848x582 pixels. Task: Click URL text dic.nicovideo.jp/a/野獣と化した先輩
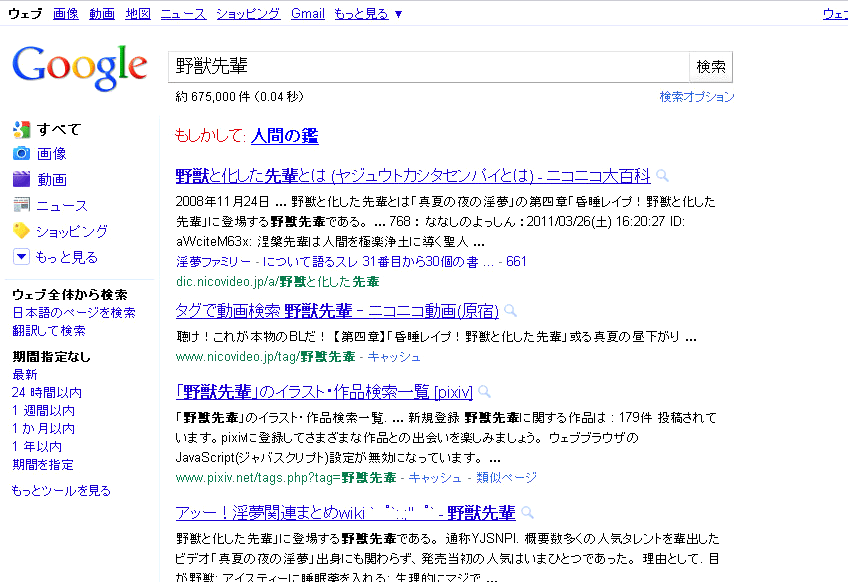click(277, 282)
